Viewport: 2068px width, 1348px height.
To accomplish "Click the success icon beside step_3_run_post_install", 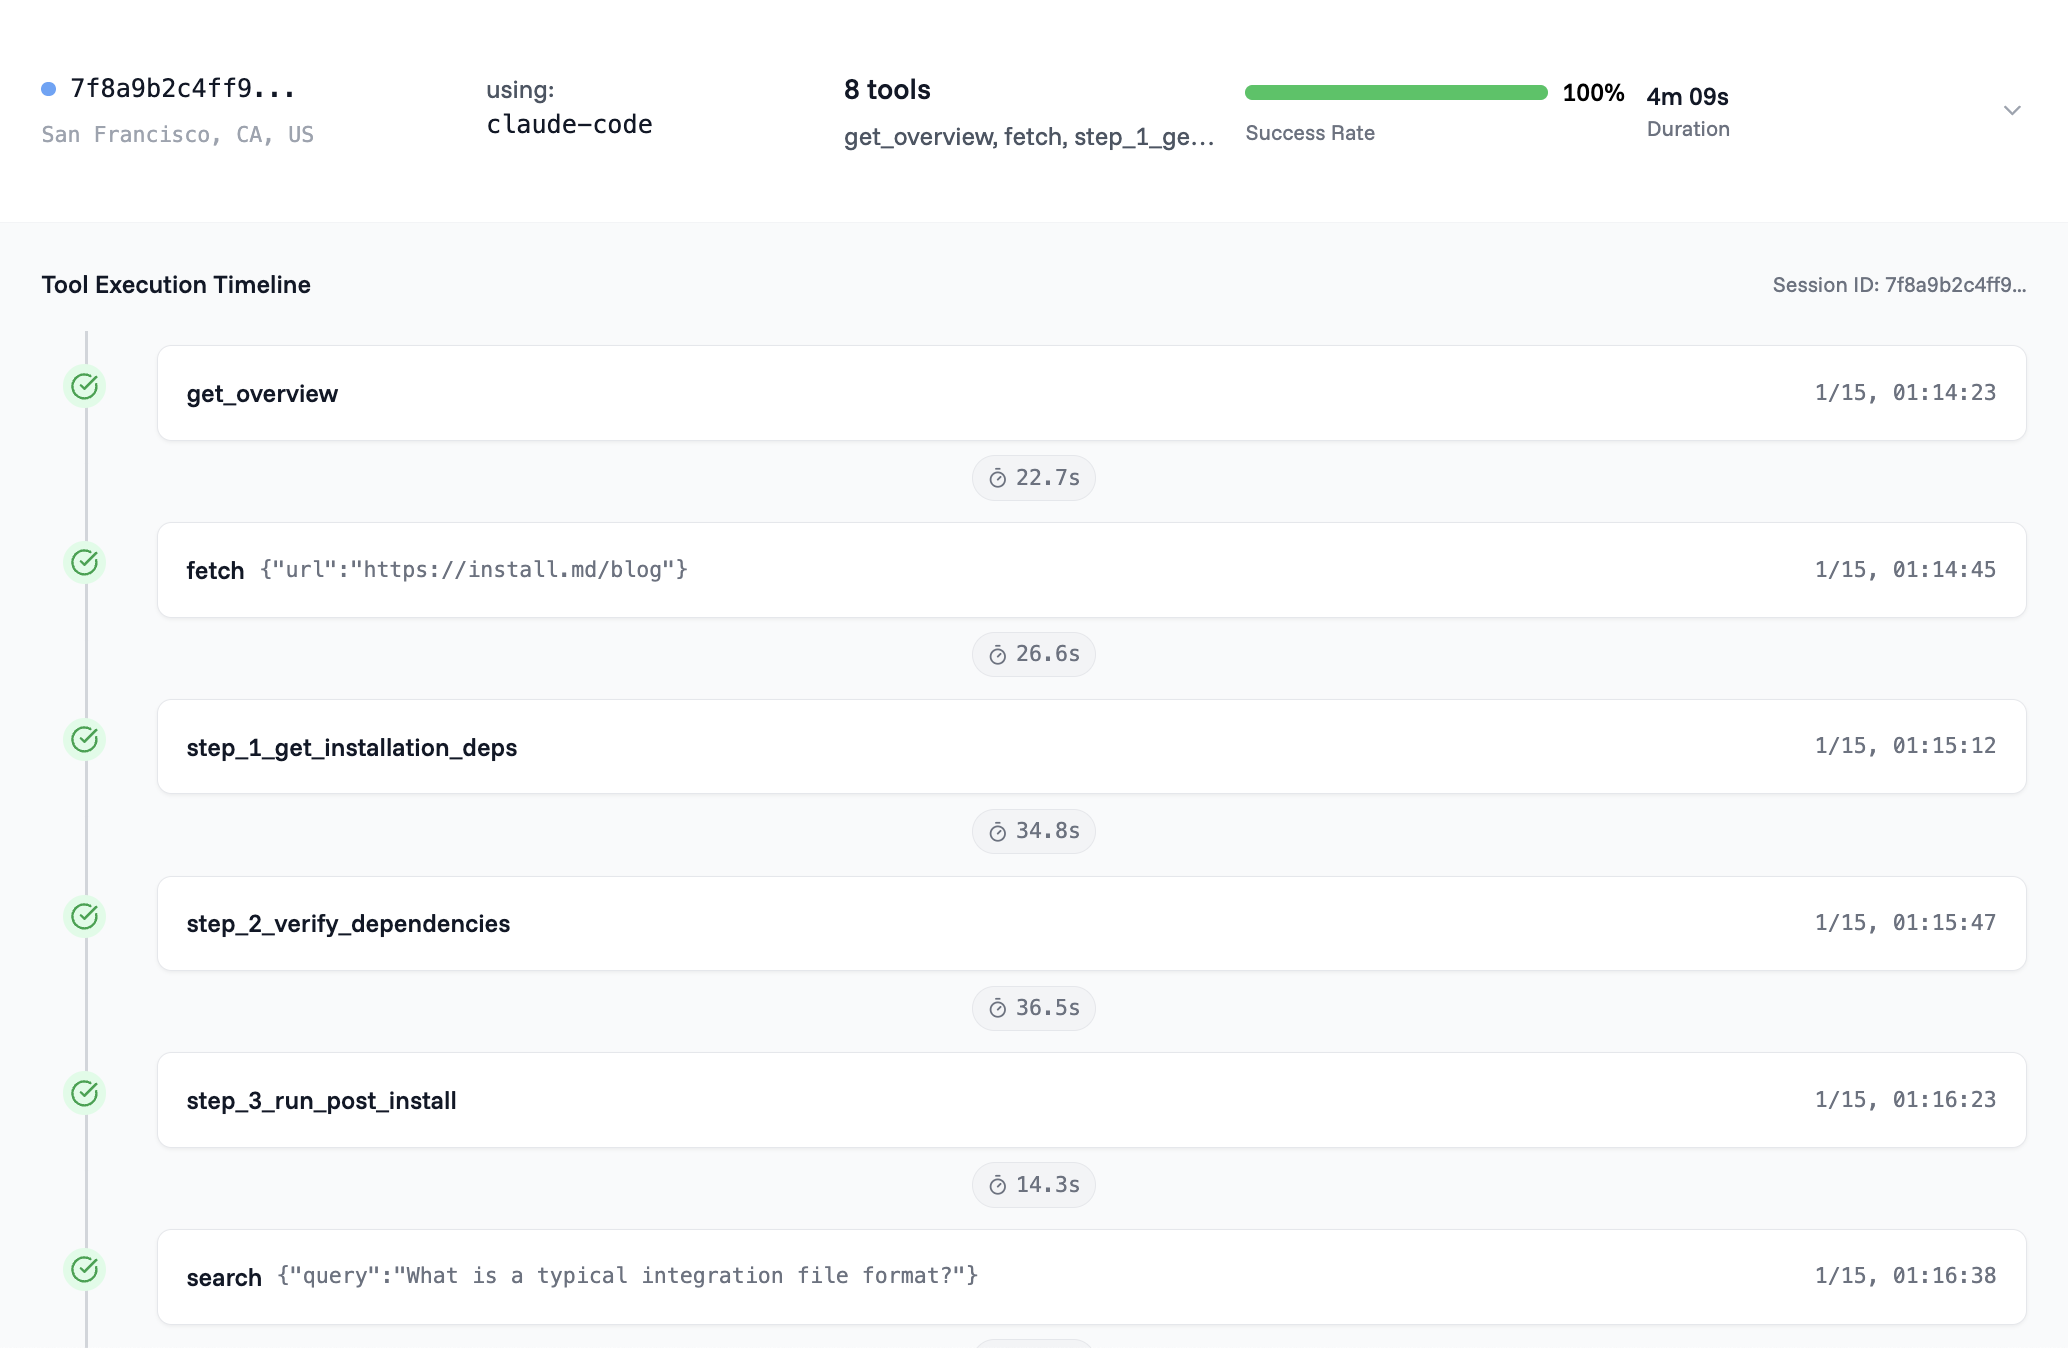I will [85, 1092].
